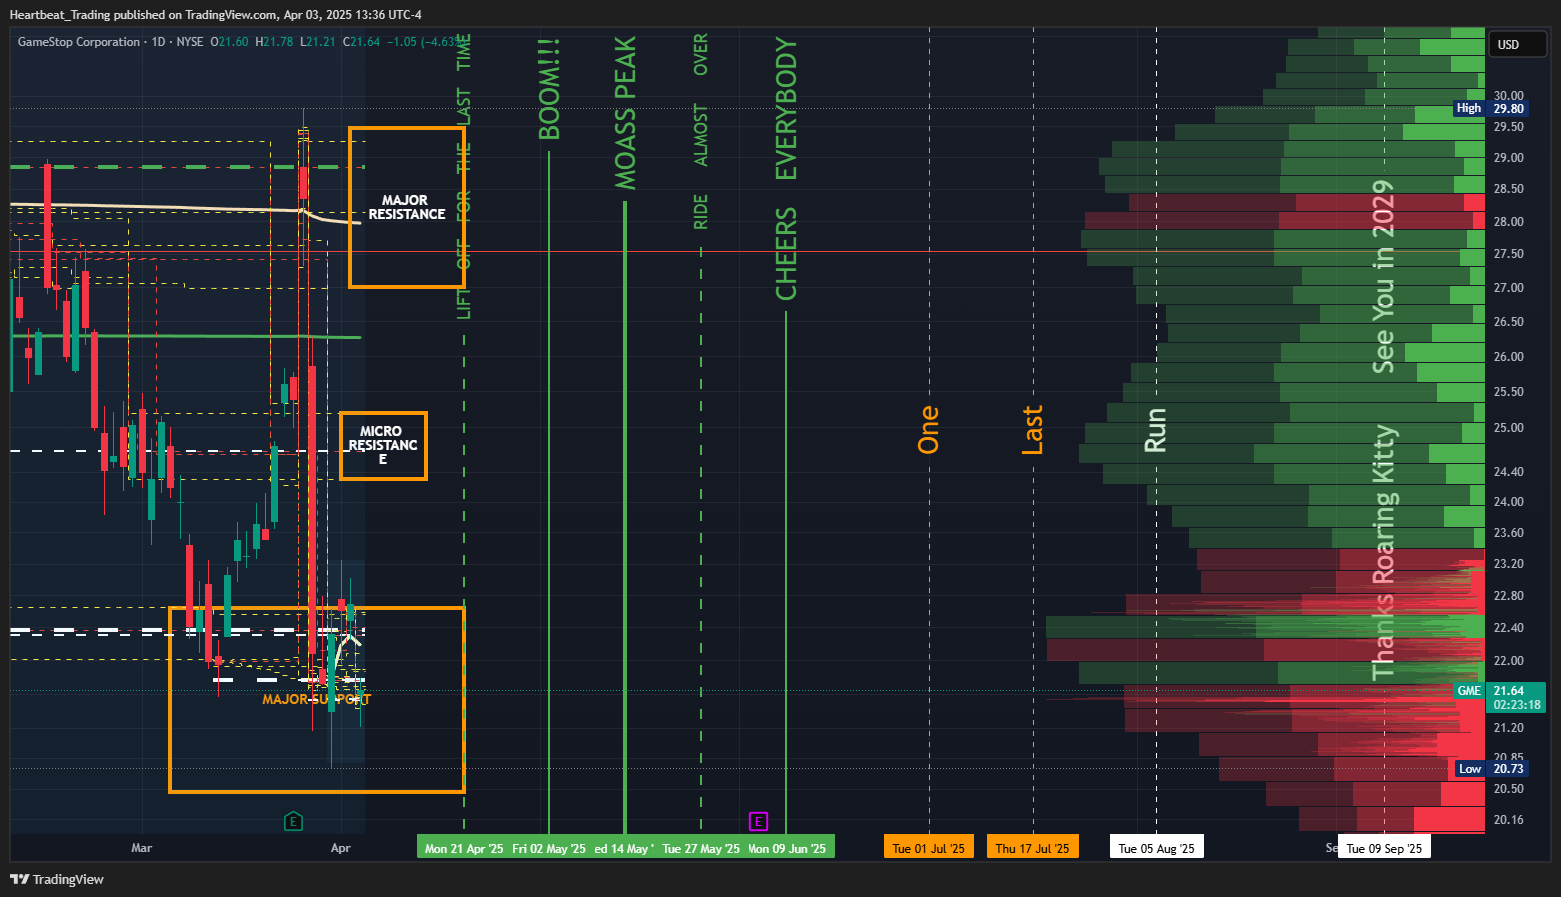The image size is (1561, 897).
Task: Click the Mon 21 Apr '25 date tag
Action: pyautogui.click(x=464, y=848)
